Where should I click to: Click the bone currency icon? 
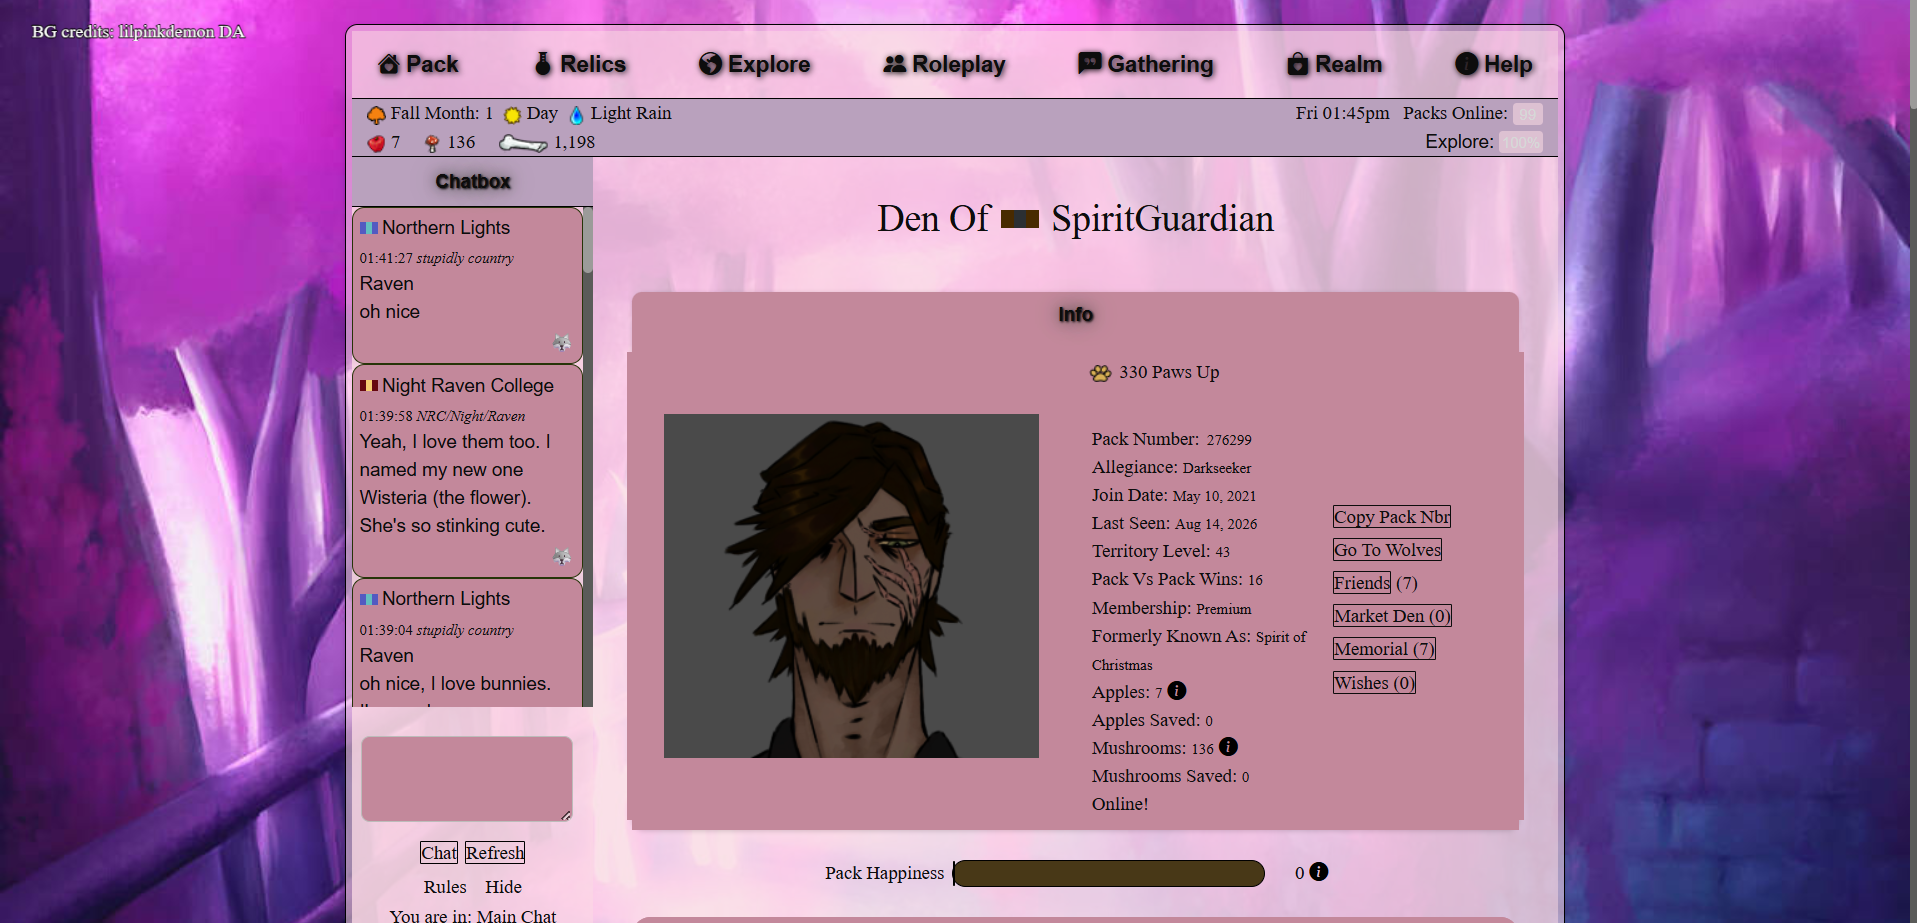point(523,143)
